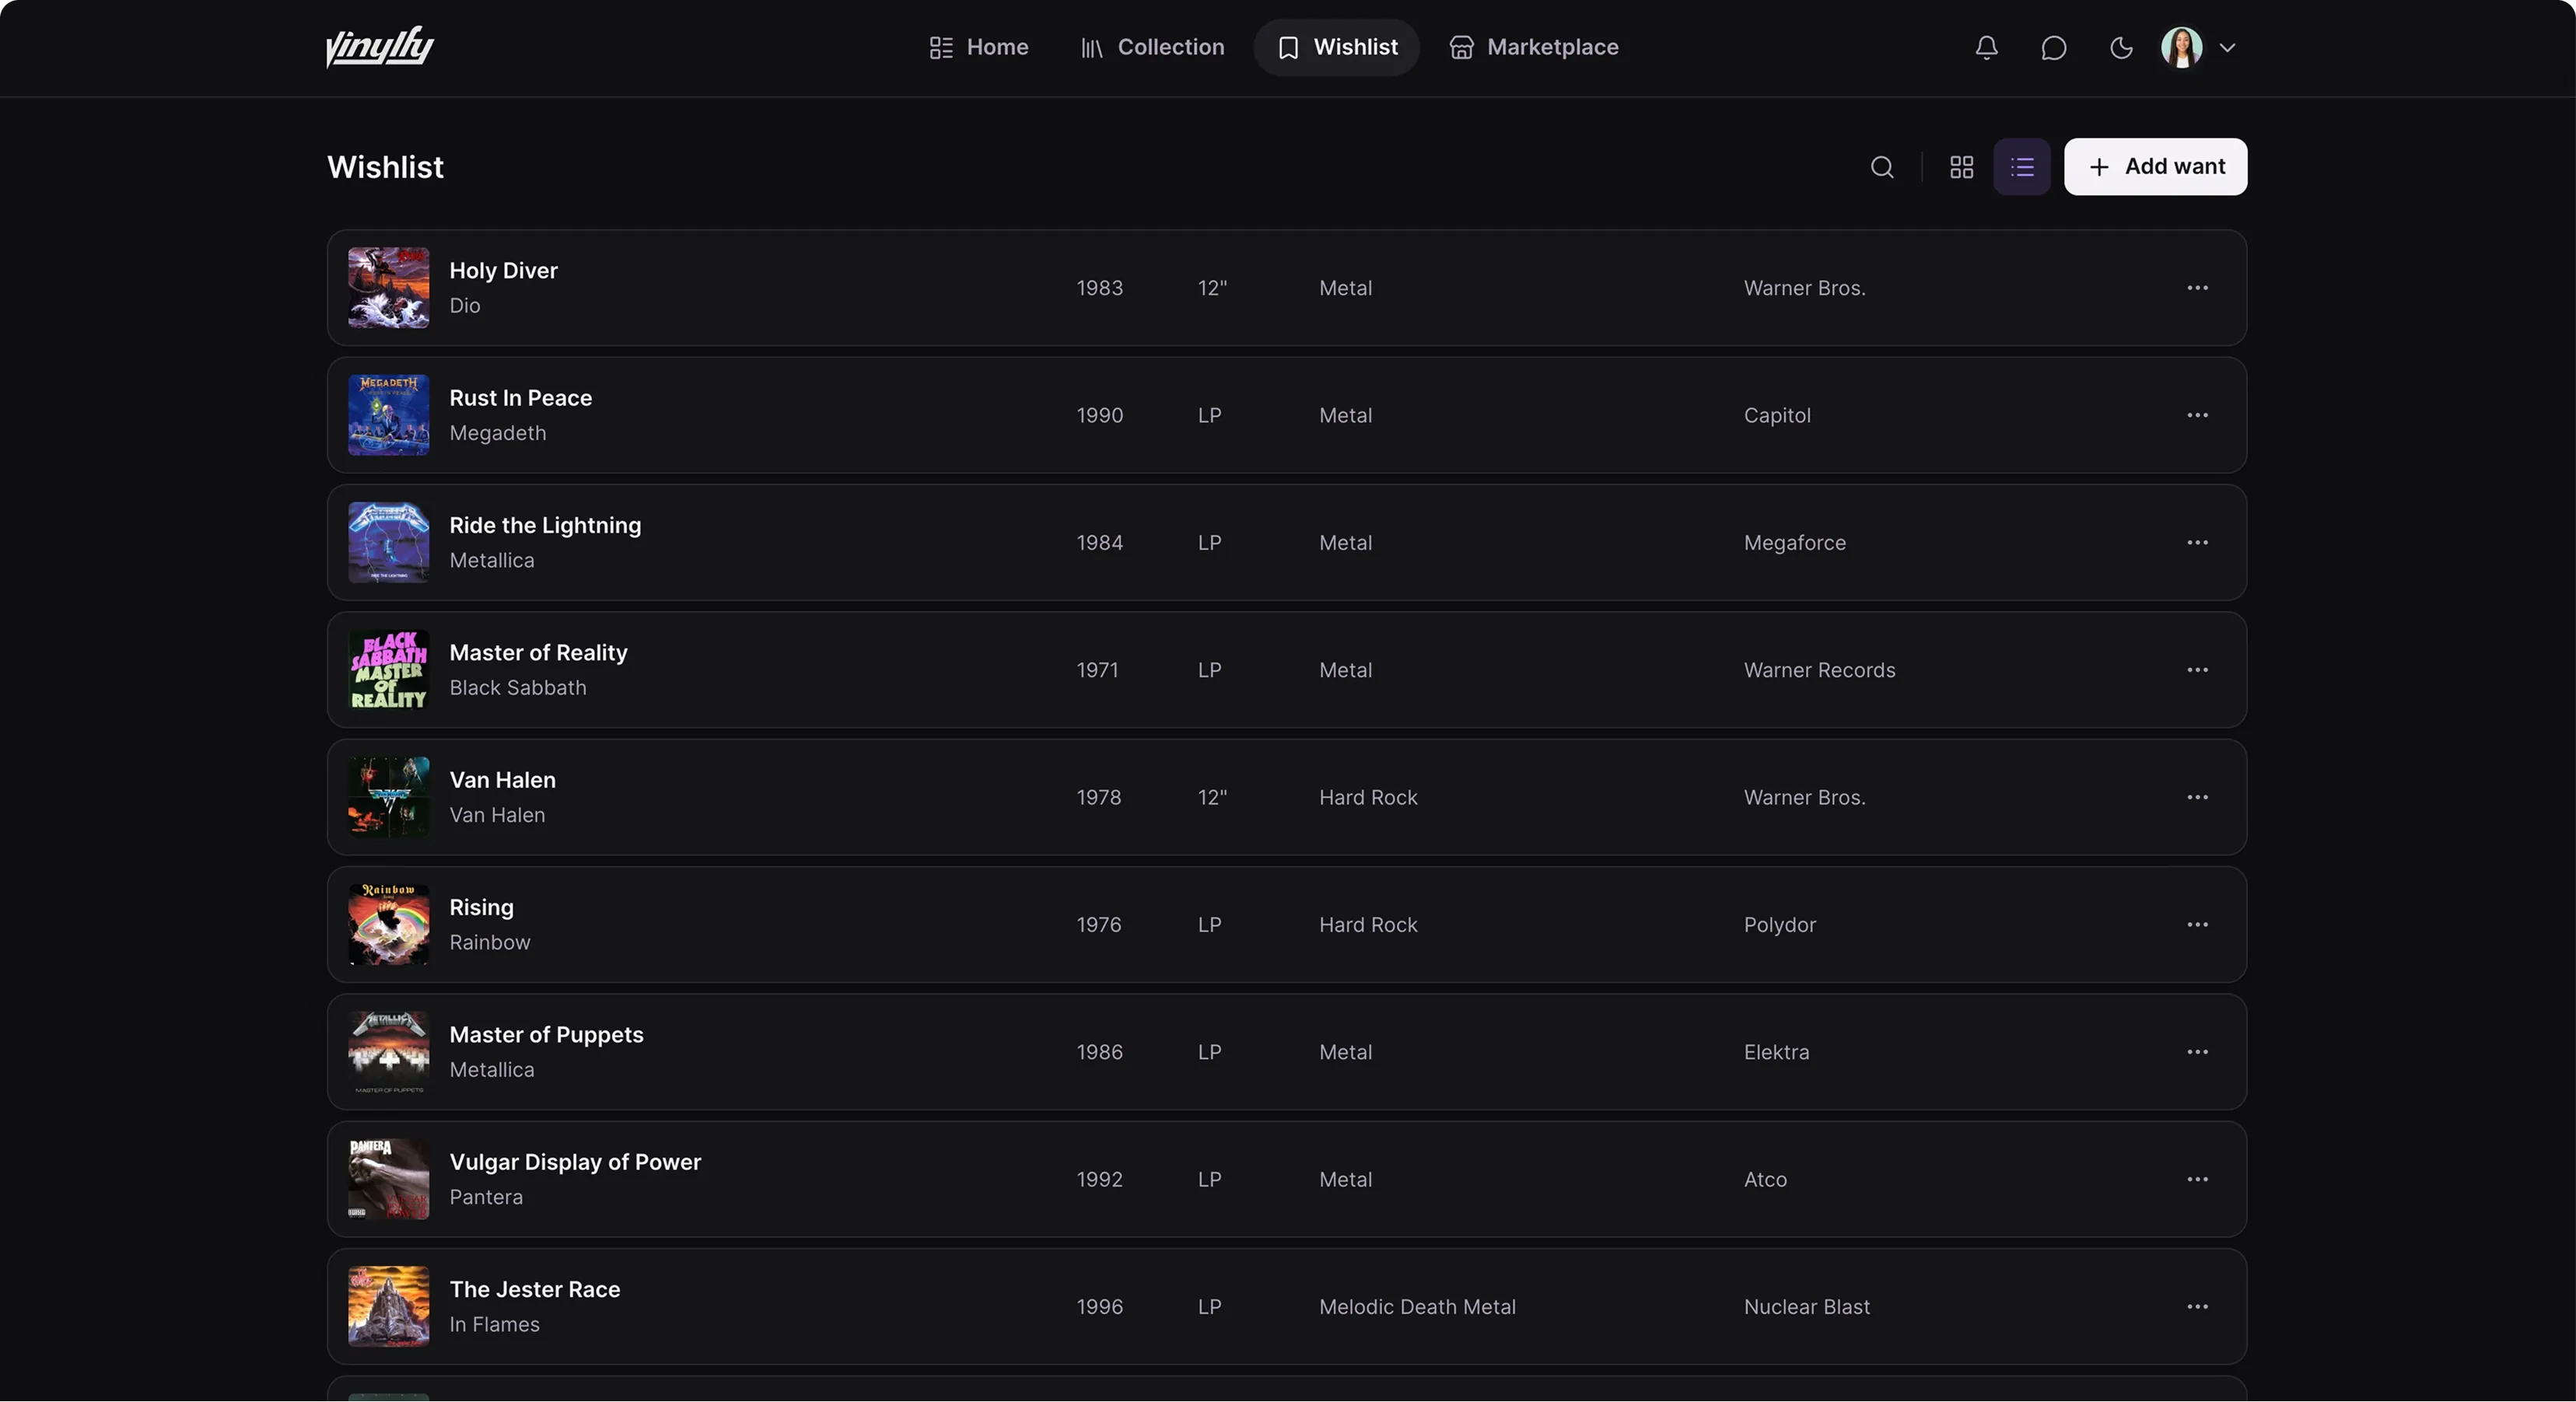2576x1402 pixels.
Task: Click the Melodic Death Metal genre
Action: (1416, 1307)
